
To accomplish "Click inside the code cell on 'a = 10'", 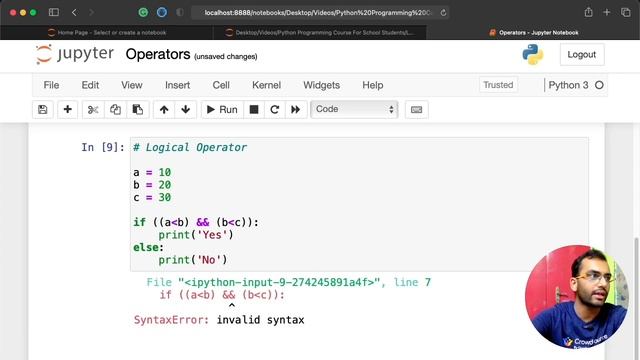I will pyautogui.click(x=152, y=172).
